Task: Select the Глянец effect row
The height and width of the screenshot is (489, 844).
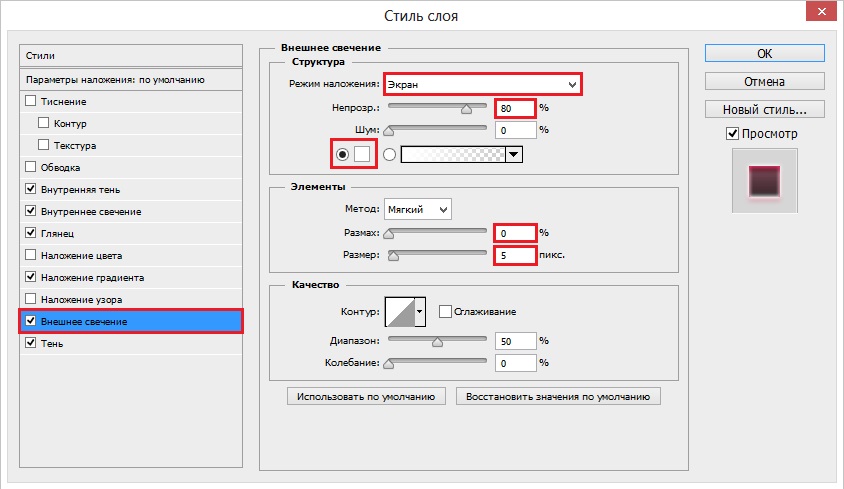Action: 131,233
